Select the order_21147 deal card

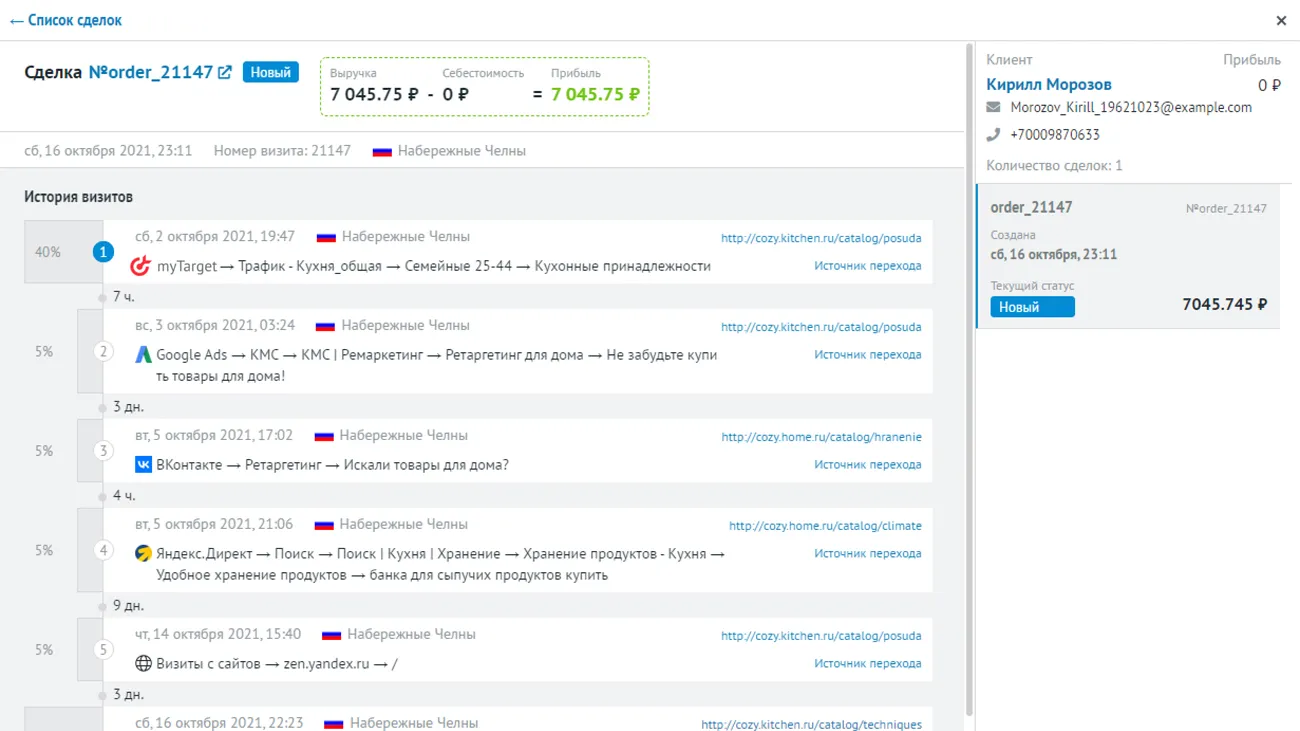[1127, 255]
